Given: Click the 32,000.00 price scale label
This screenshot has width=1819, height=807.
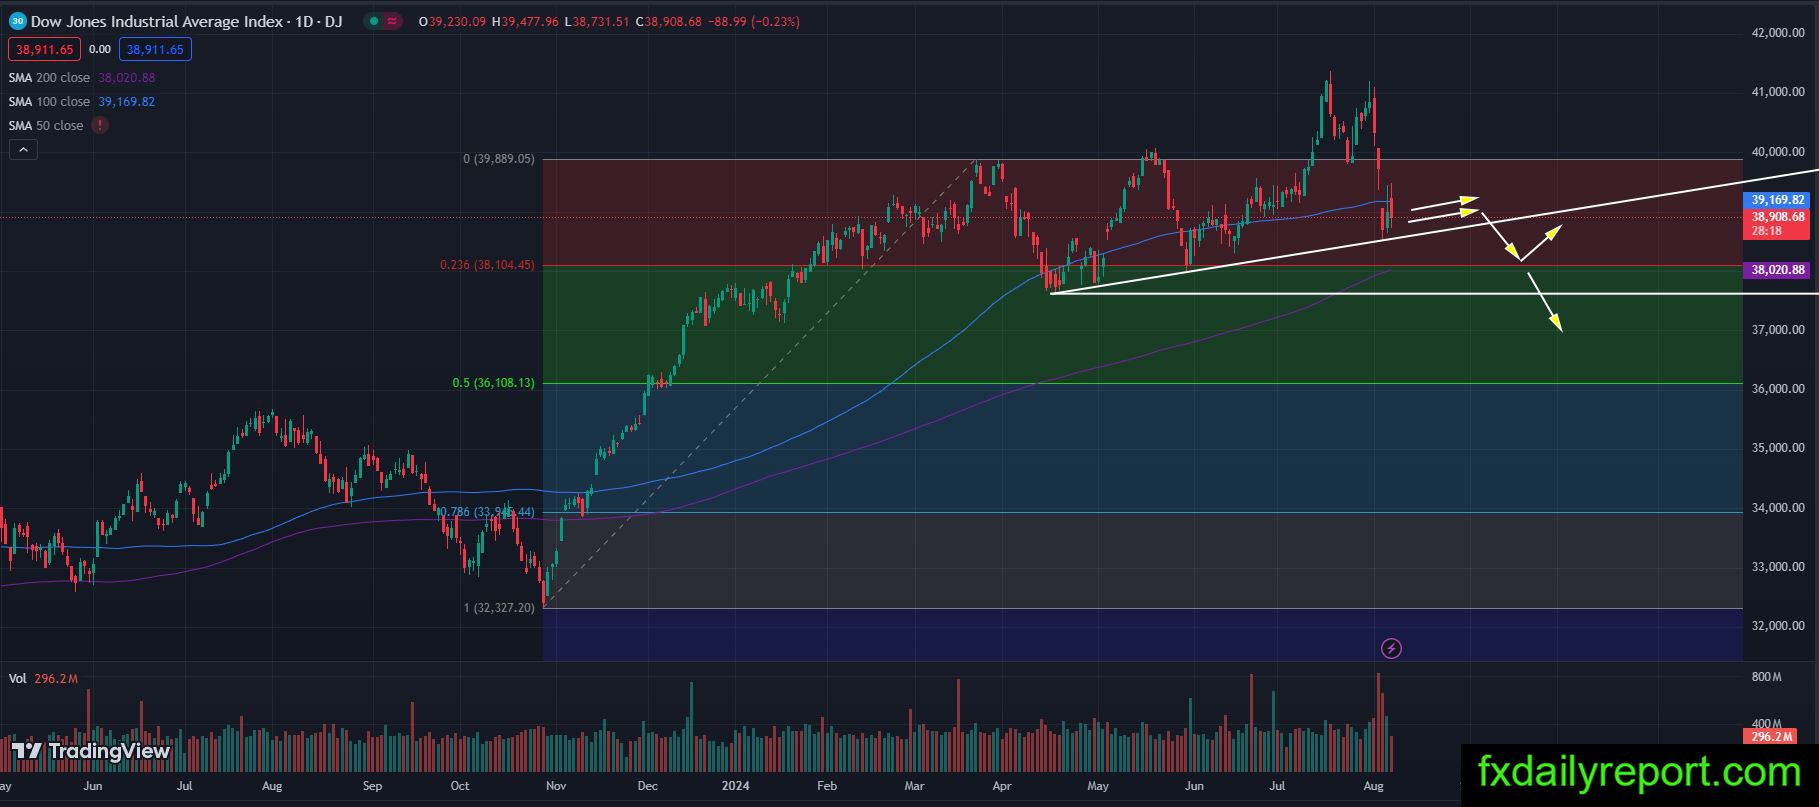Looking at the screenshot, I should [1778, 626].
